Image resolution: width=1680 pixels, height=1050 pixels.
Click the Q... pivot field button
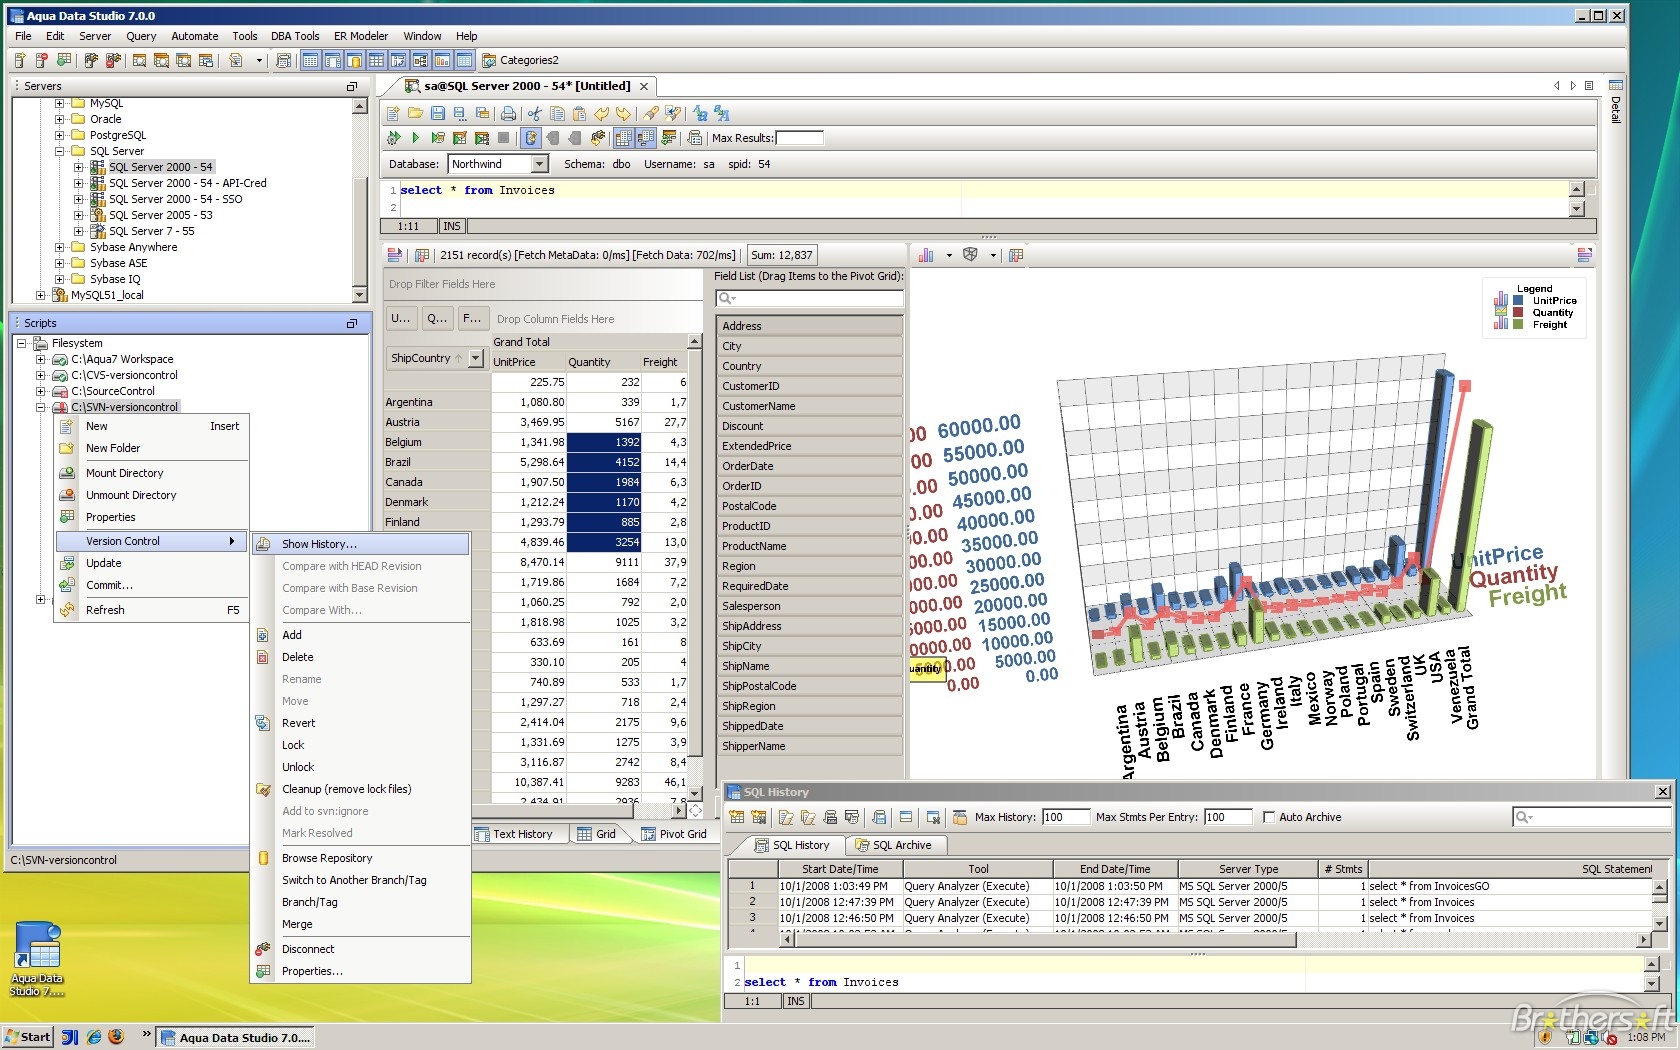(437, 319)
